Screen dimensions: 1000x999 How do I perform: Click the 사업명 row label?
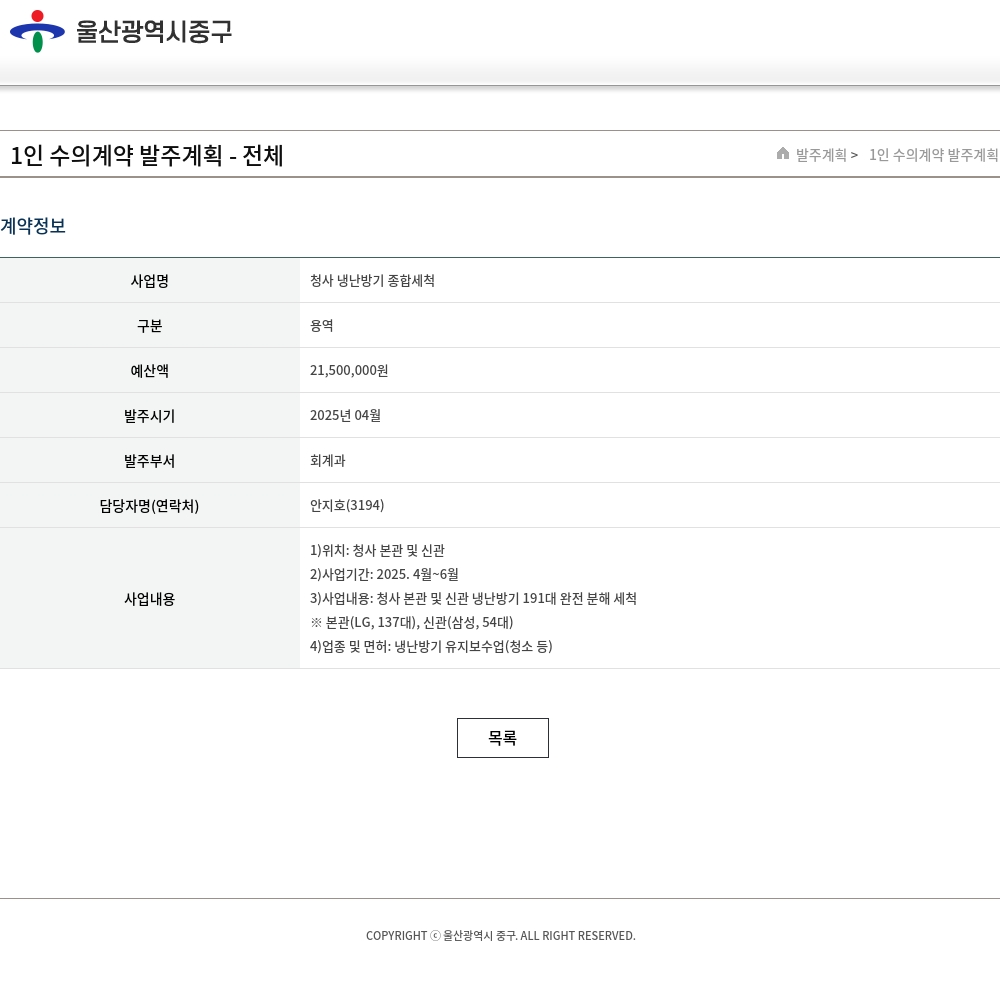[150, 281]
